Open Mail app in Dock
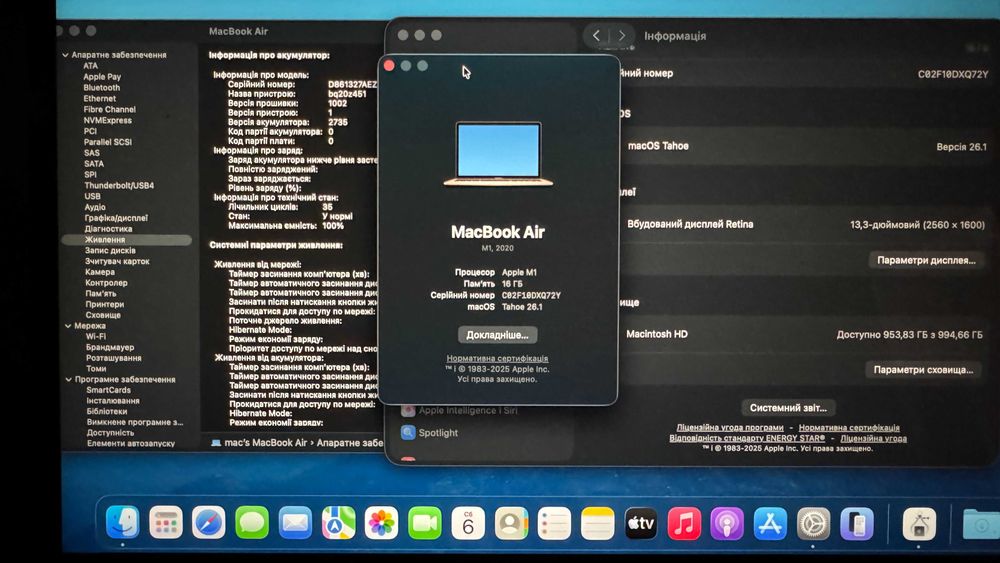The height and width of the screenshot is (563, 1000). tap(295, 523)
